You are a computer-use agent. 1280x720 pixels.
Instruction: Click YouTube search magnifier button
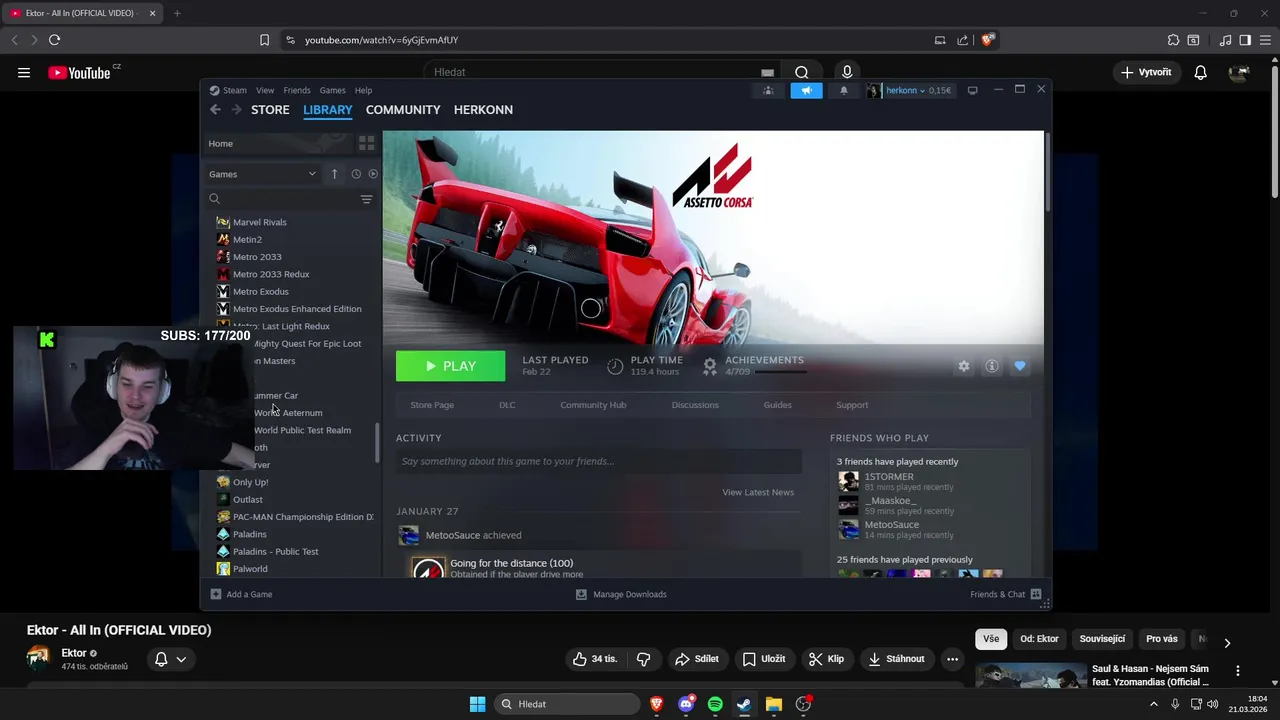[801, 72]
